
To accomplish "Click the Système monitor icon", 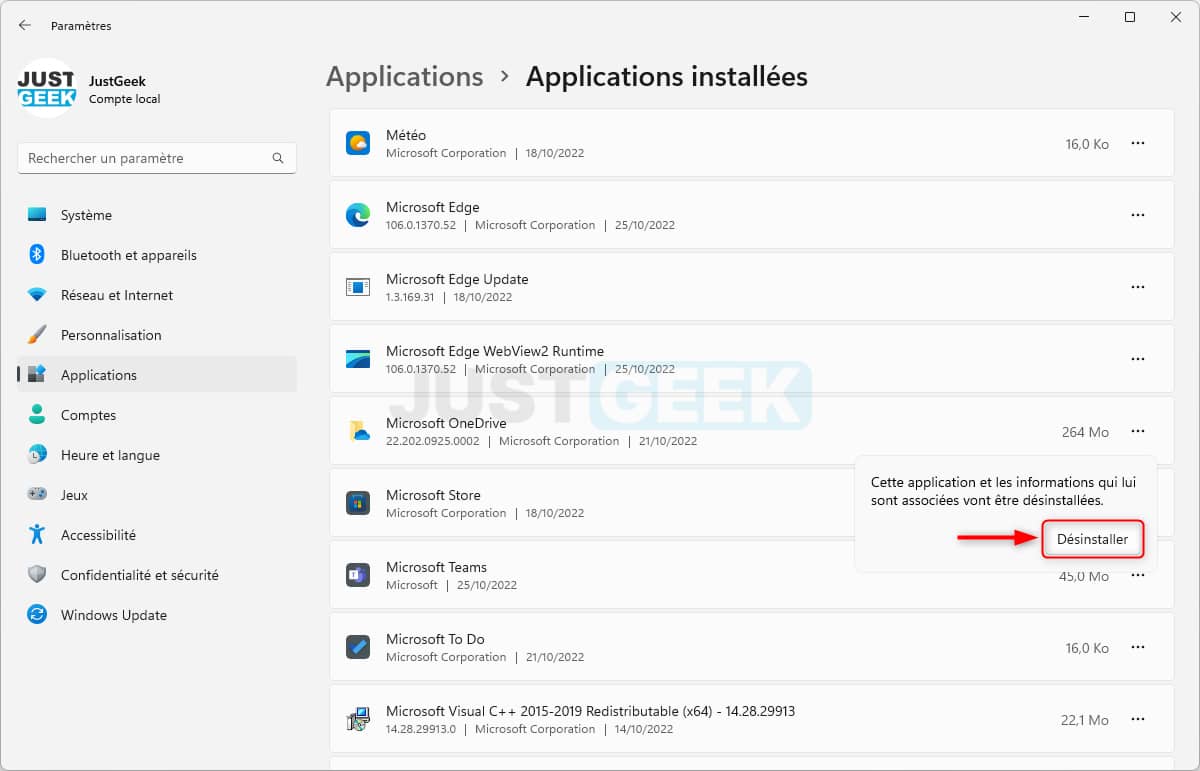I will coord(37,215).
